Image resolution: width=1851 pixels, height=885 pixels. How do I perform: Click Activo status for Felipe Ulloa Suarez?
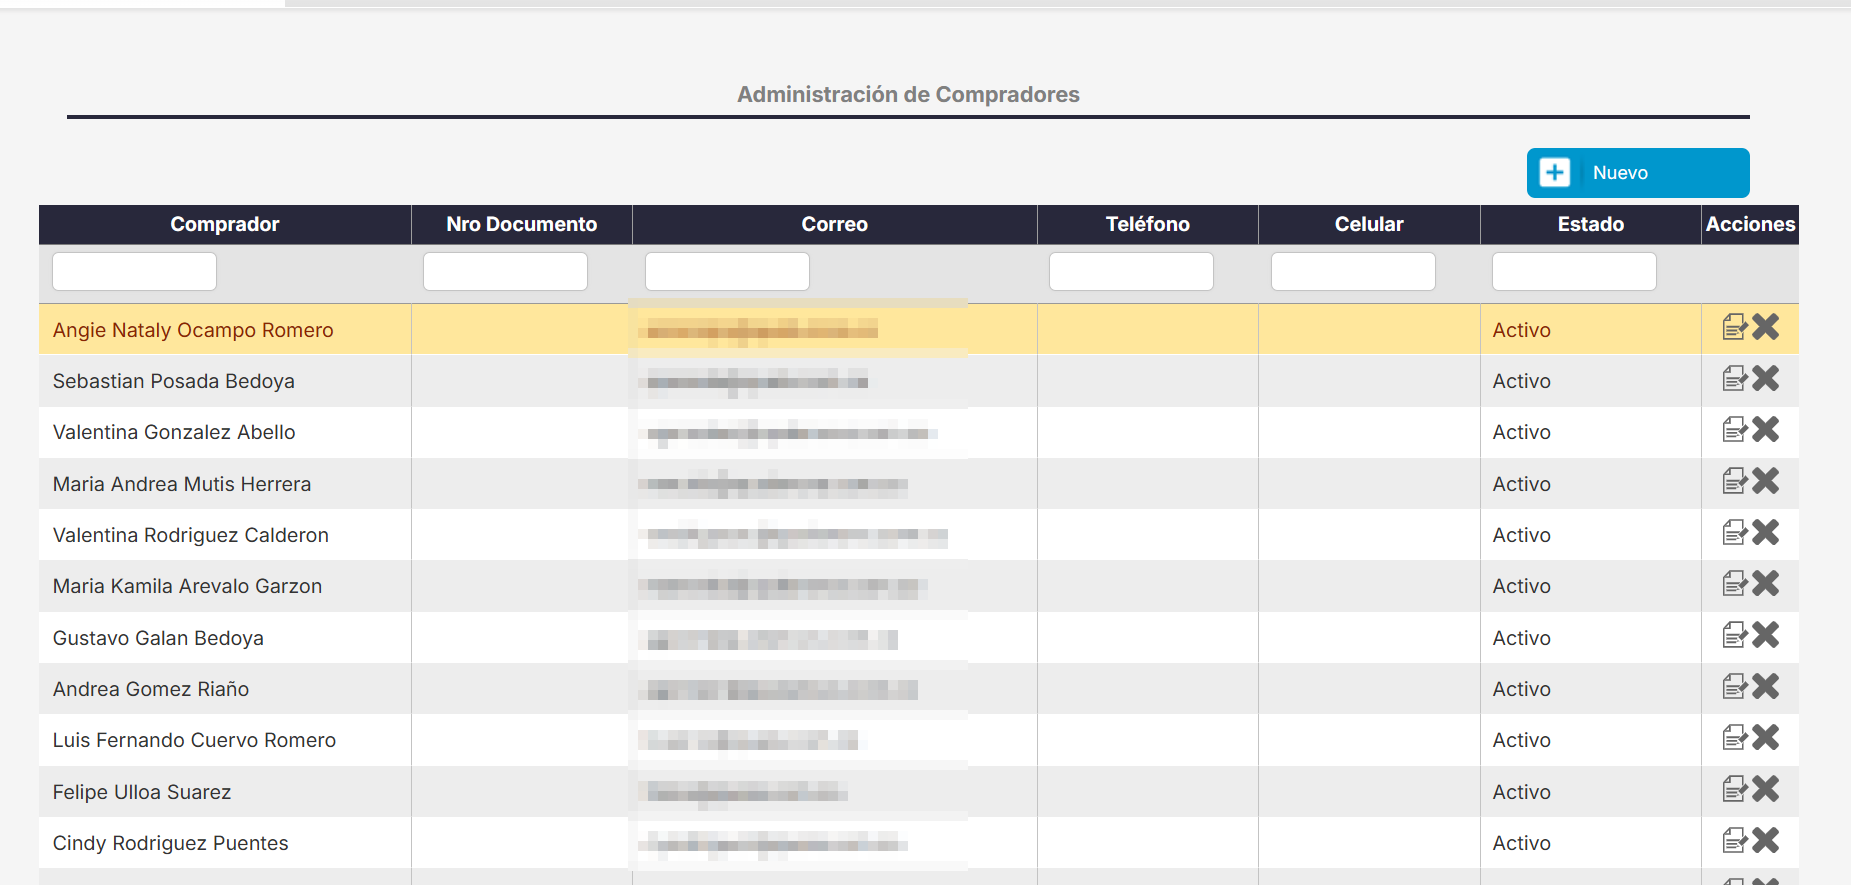(x=1522, y=792)
